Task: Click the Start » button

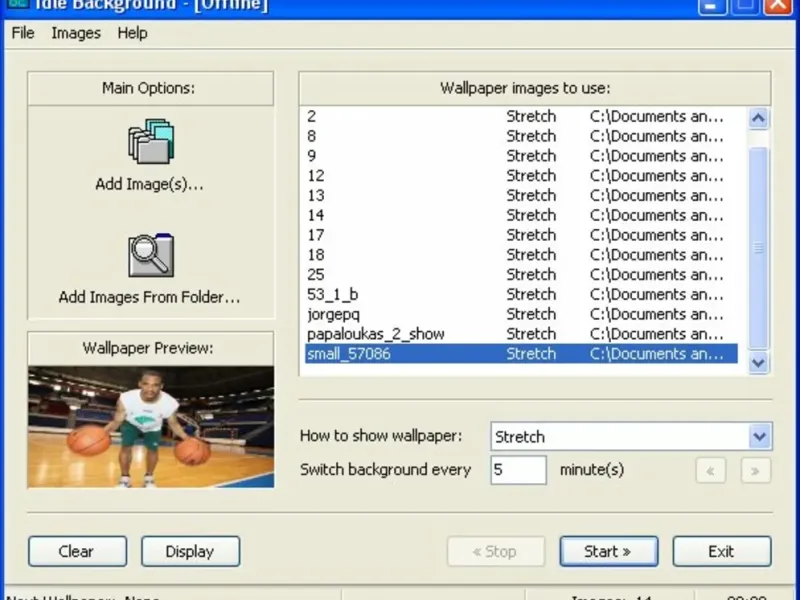Action: coord(609,551)
